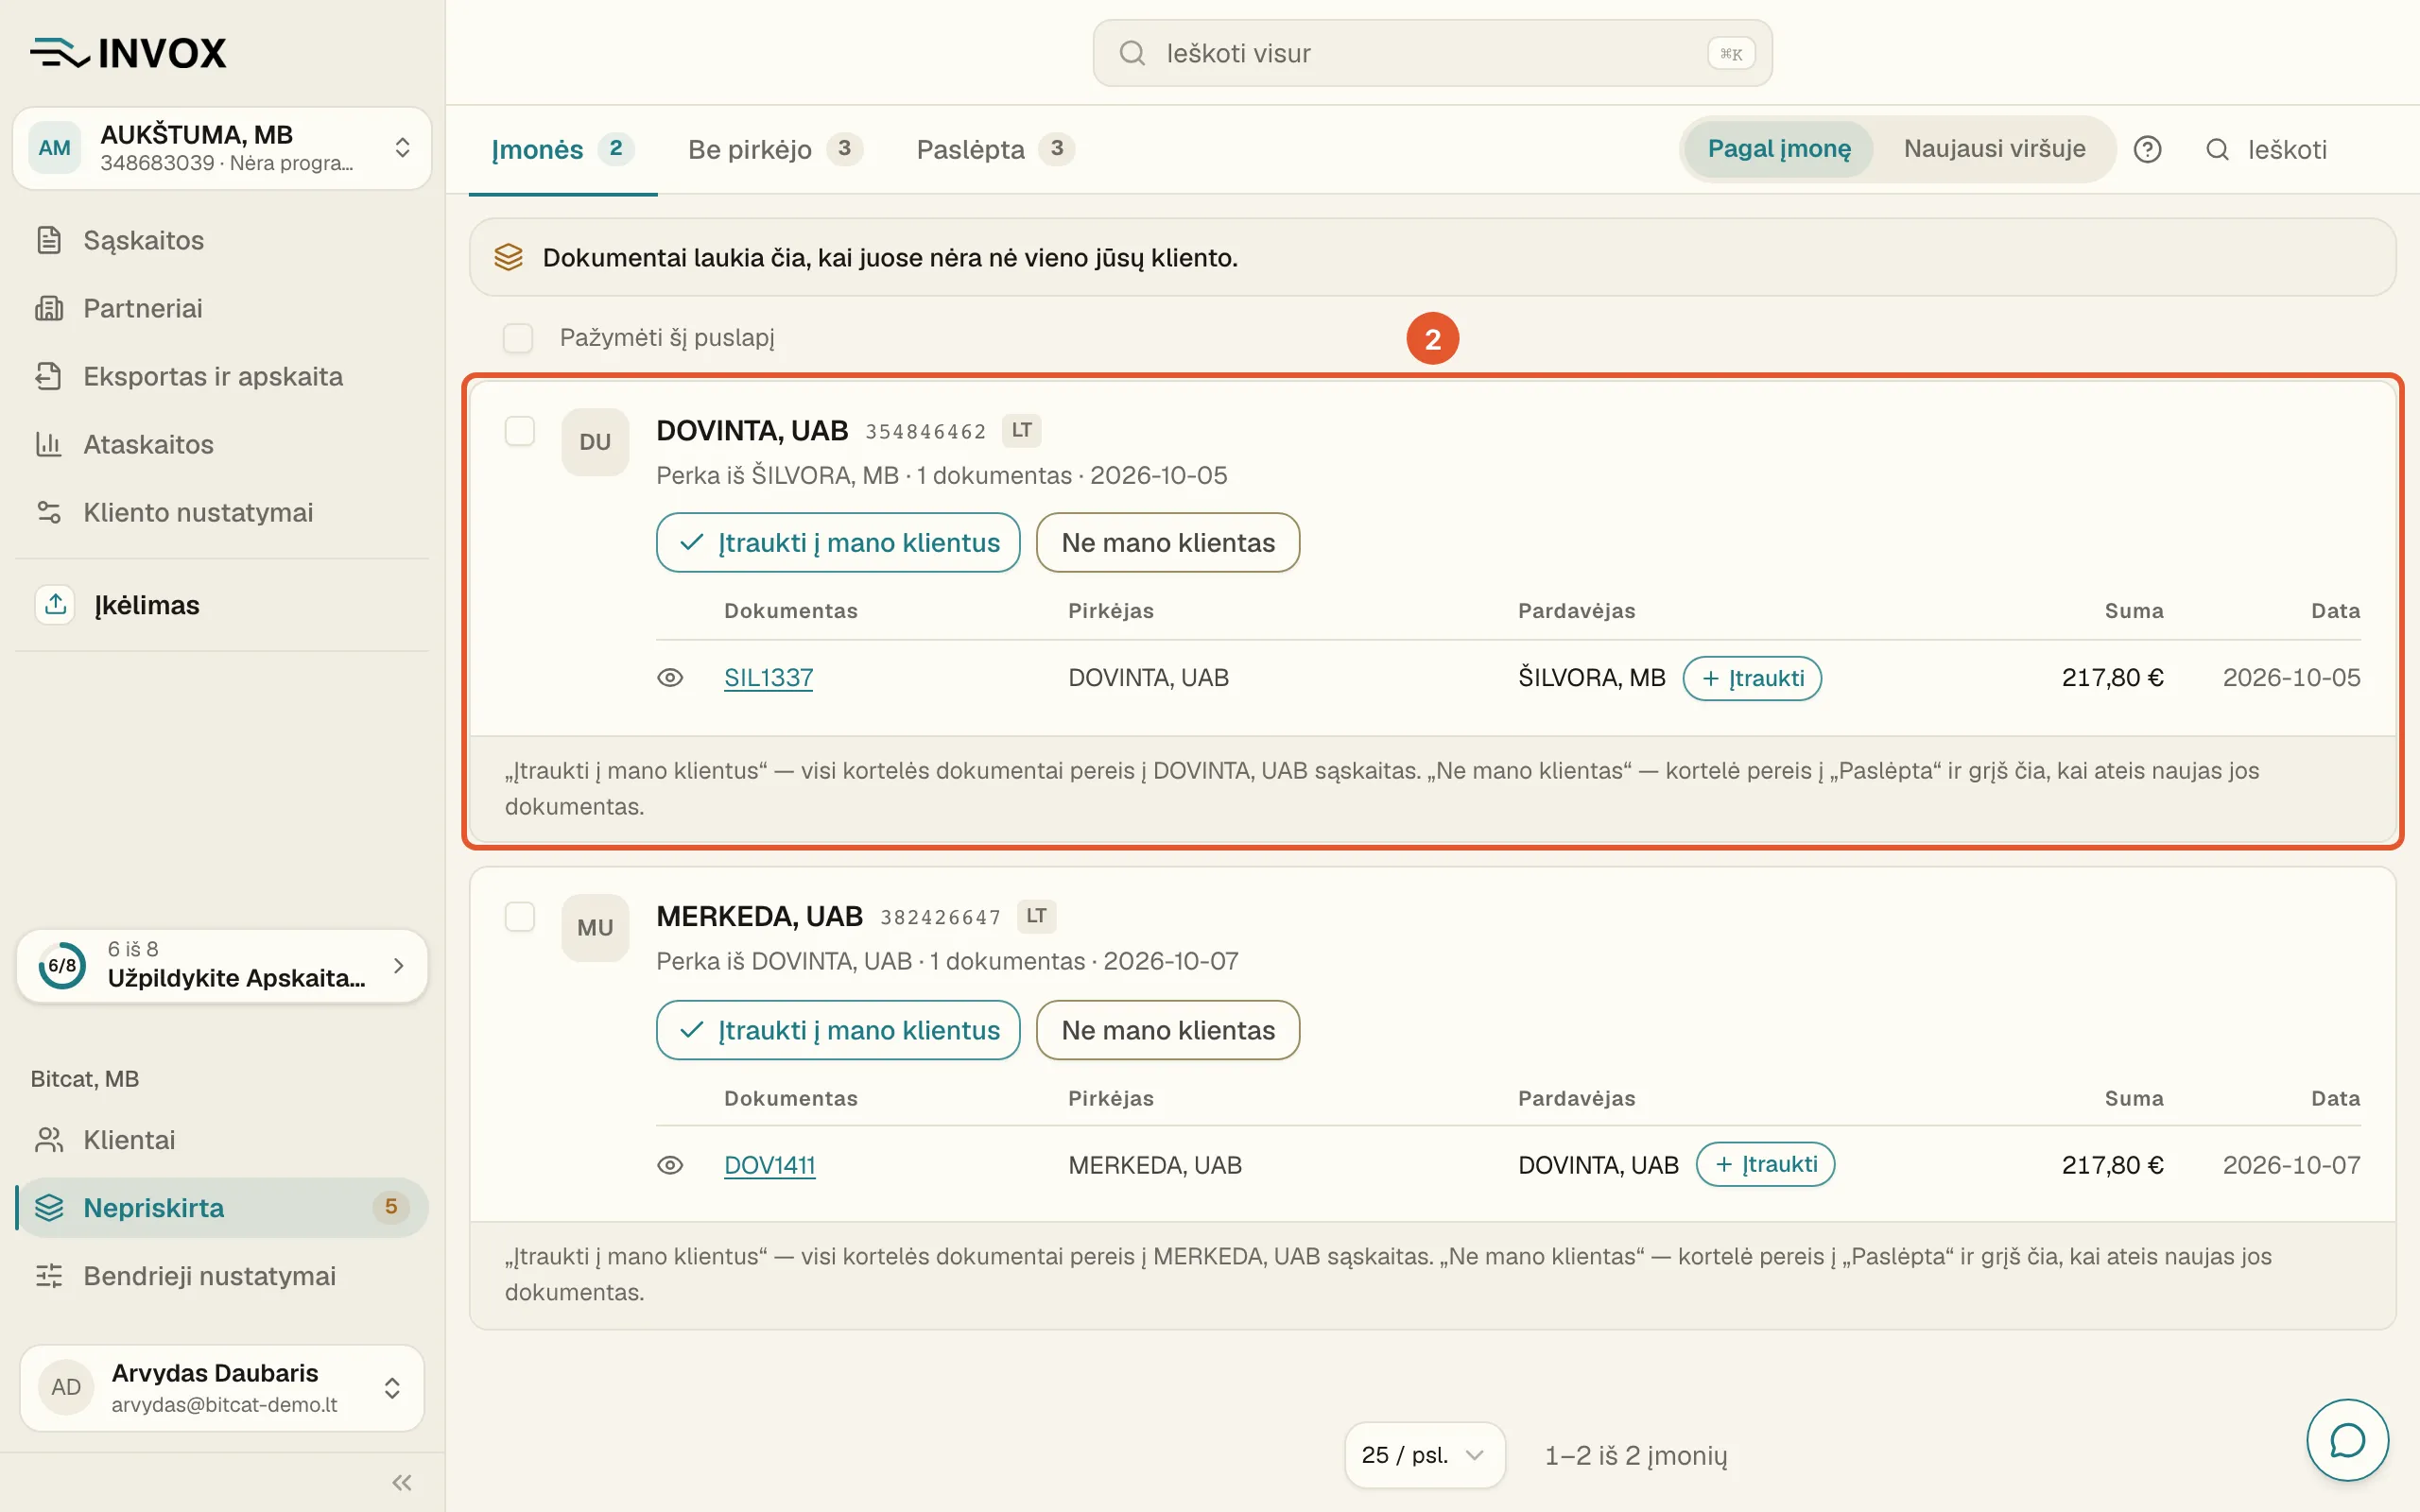Open the chat support bubble

tap(2347, 1440)
